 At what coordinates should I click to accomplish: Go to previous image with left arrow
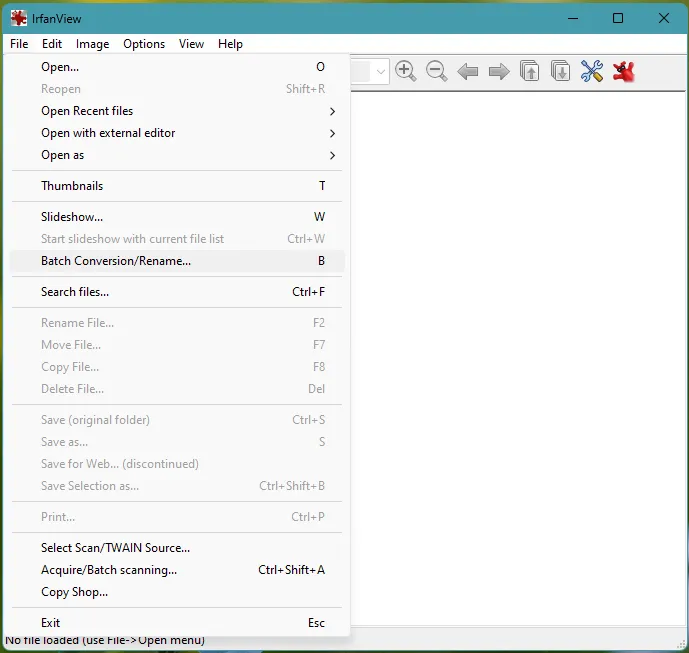[467, 71]
